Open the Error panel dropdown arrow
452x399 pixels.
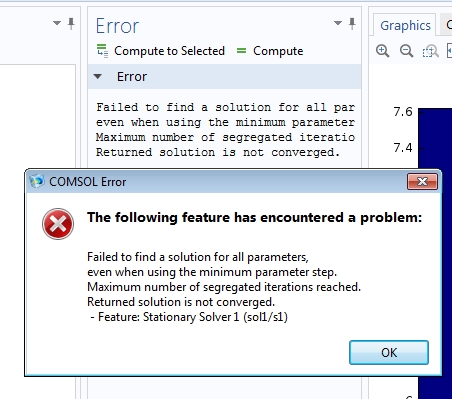tap(338, 23)
